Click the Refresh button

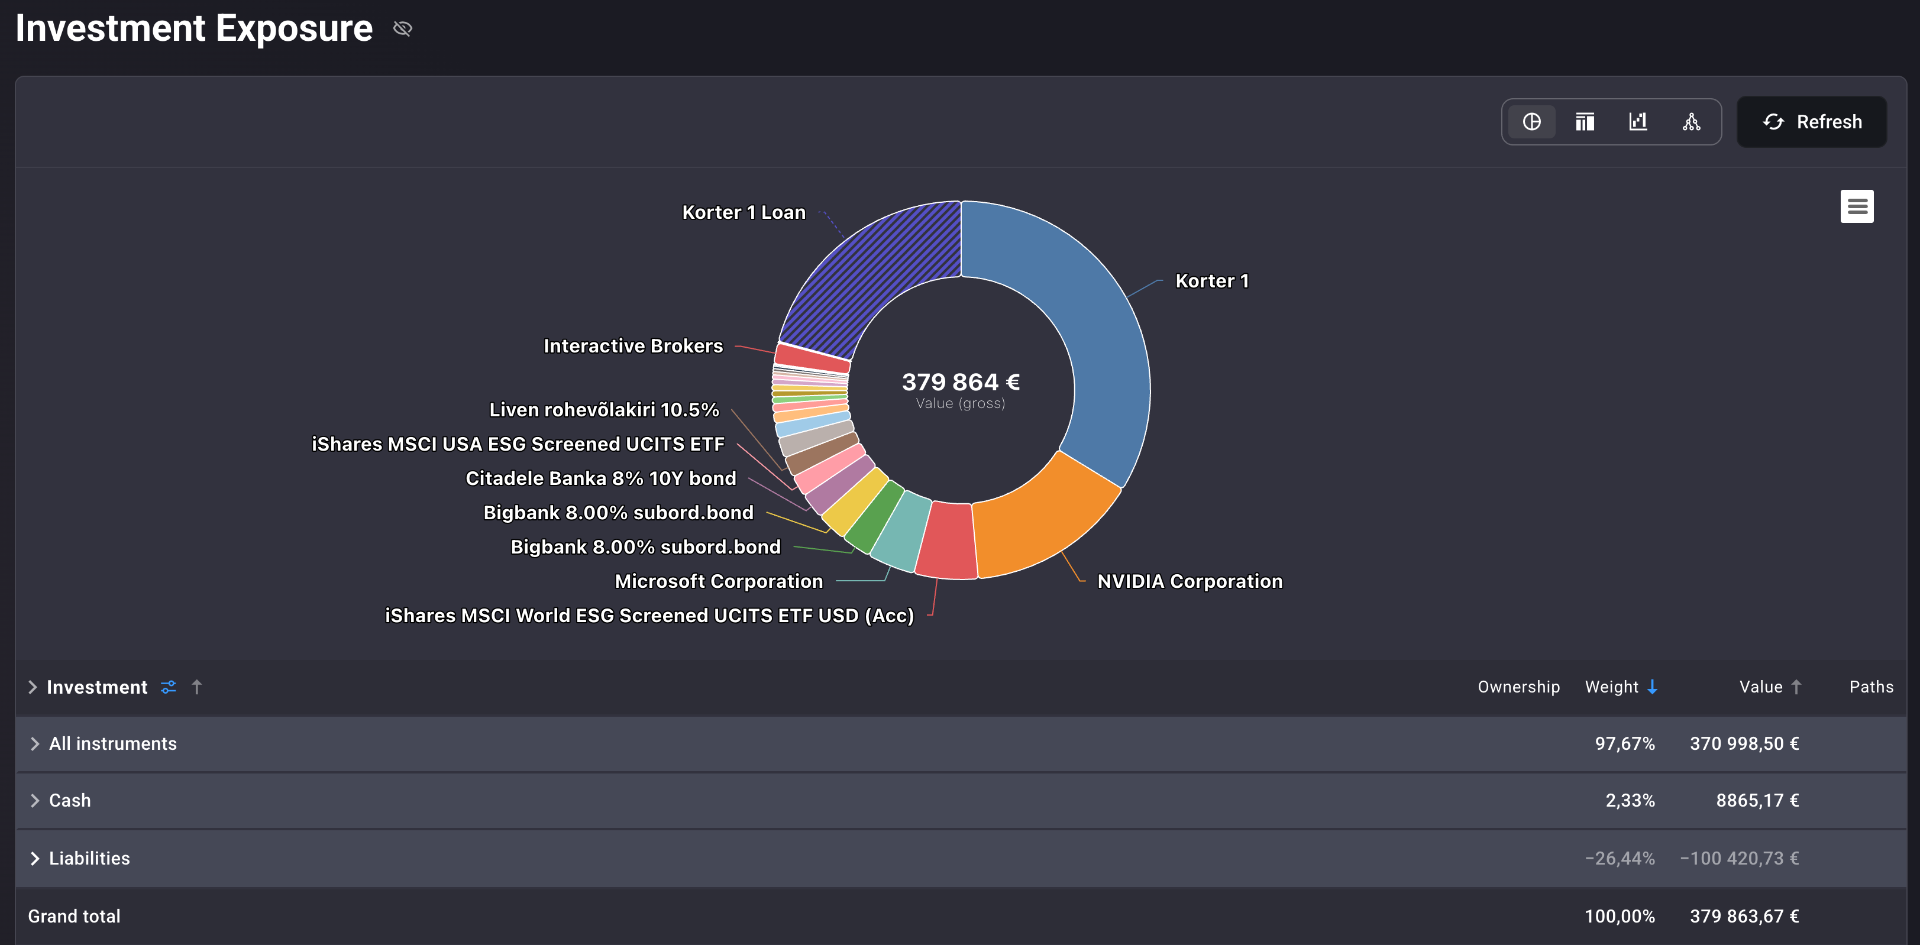1812,122
